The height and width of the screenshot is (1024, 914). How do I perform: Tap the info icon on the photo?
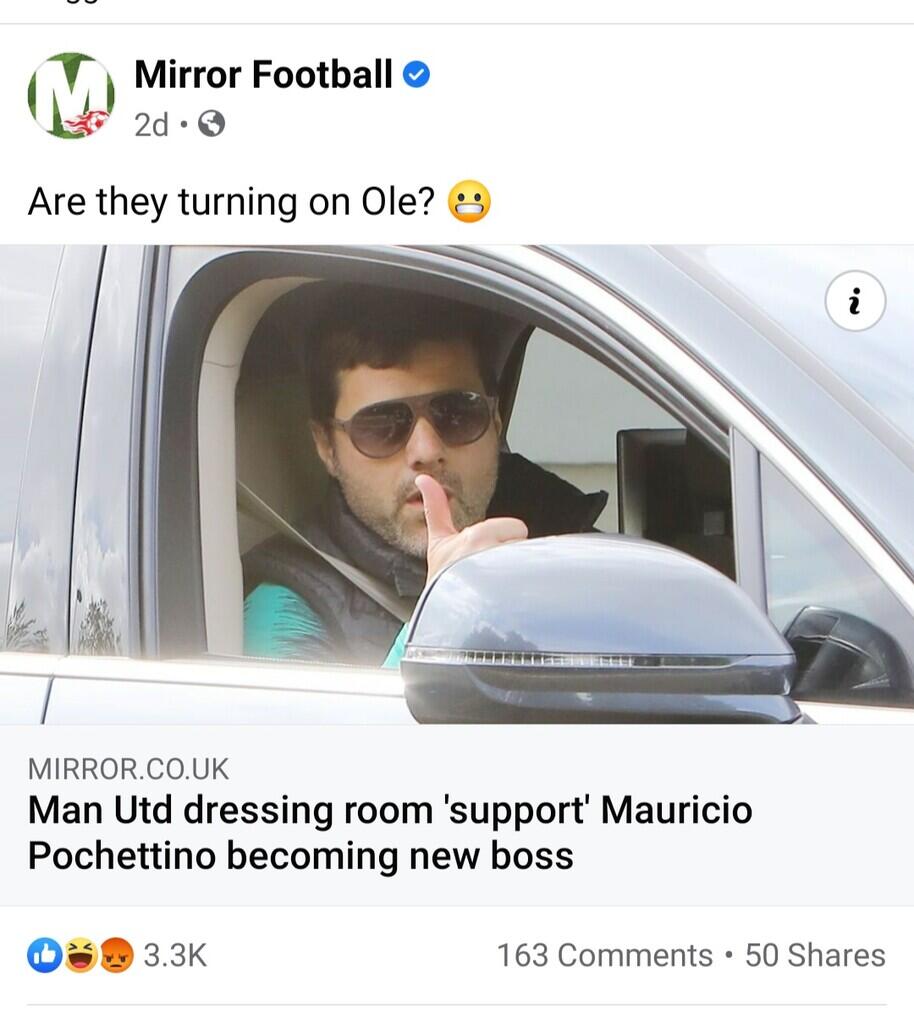click(x=856, y=300)
